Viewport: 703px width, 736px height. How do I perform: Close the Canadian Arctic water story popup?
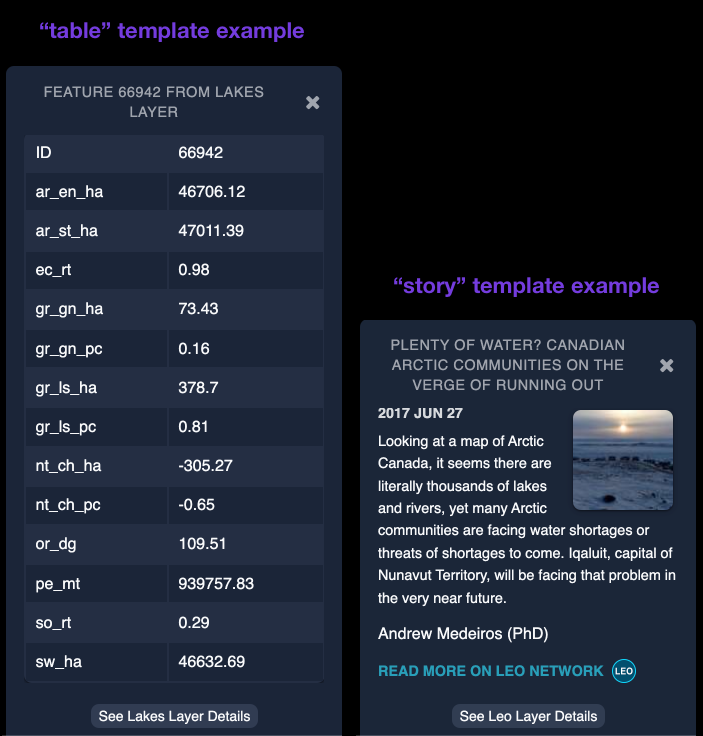click(x=667, y=366)
